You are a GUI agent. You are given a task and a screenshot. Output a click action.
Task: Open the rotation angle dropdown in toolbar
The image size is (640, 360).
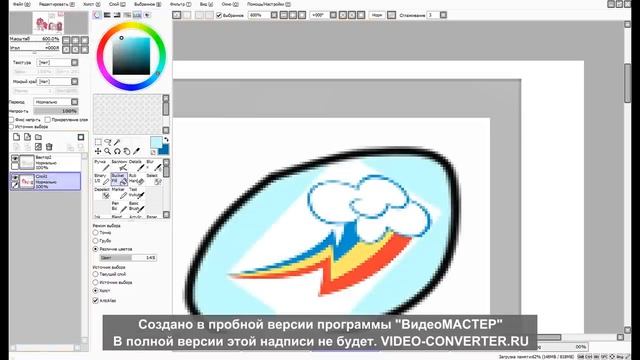333,15
